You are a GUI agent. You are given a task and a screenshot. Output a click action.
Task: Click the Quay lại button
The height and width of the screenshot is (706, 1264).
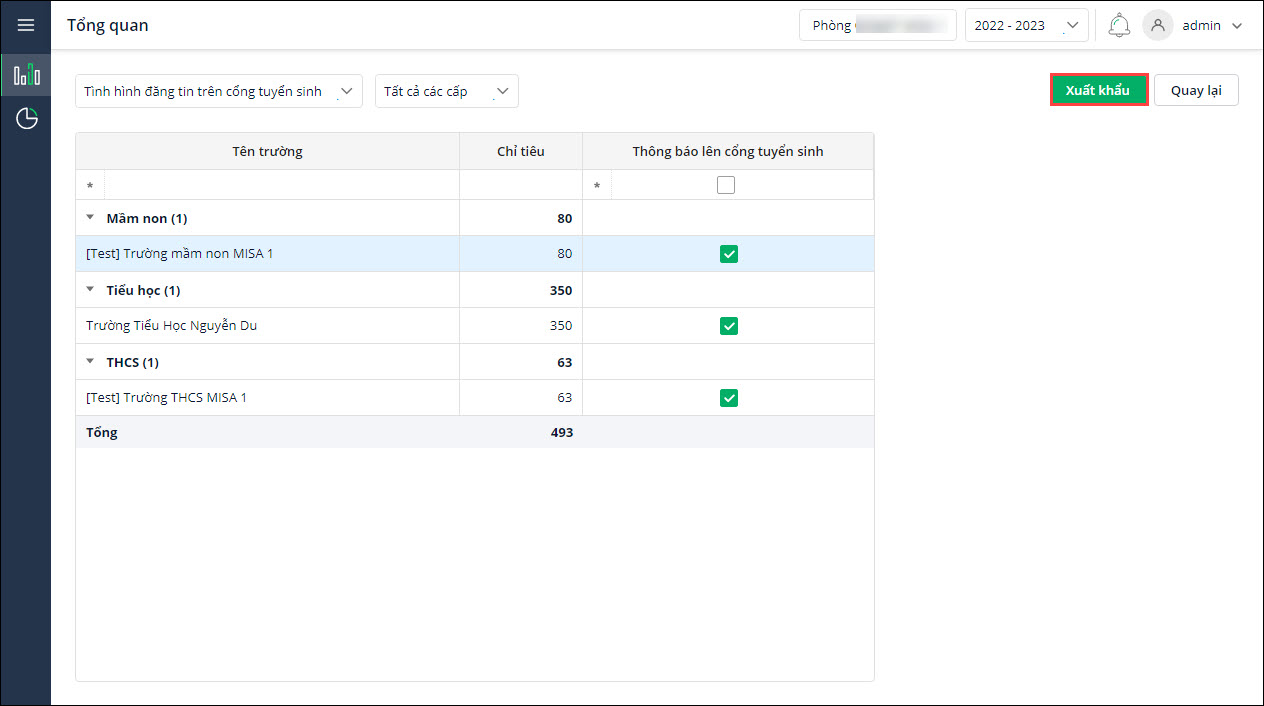coord(1196,90)
